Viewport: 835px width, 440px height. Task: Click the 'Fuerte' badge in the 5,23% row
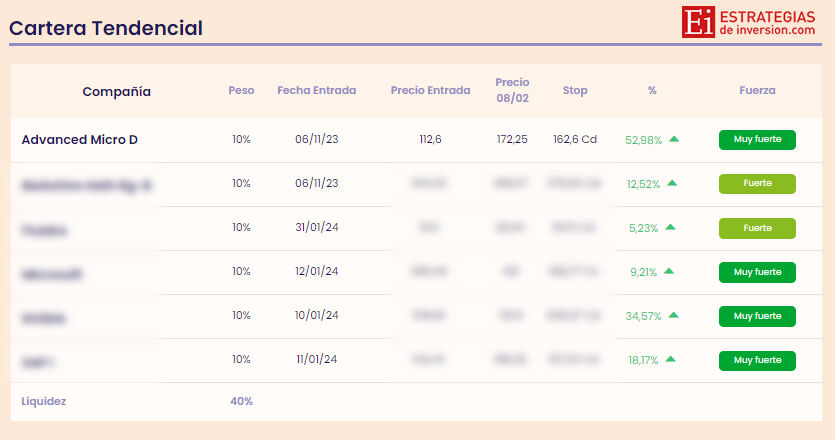point(757,228)
